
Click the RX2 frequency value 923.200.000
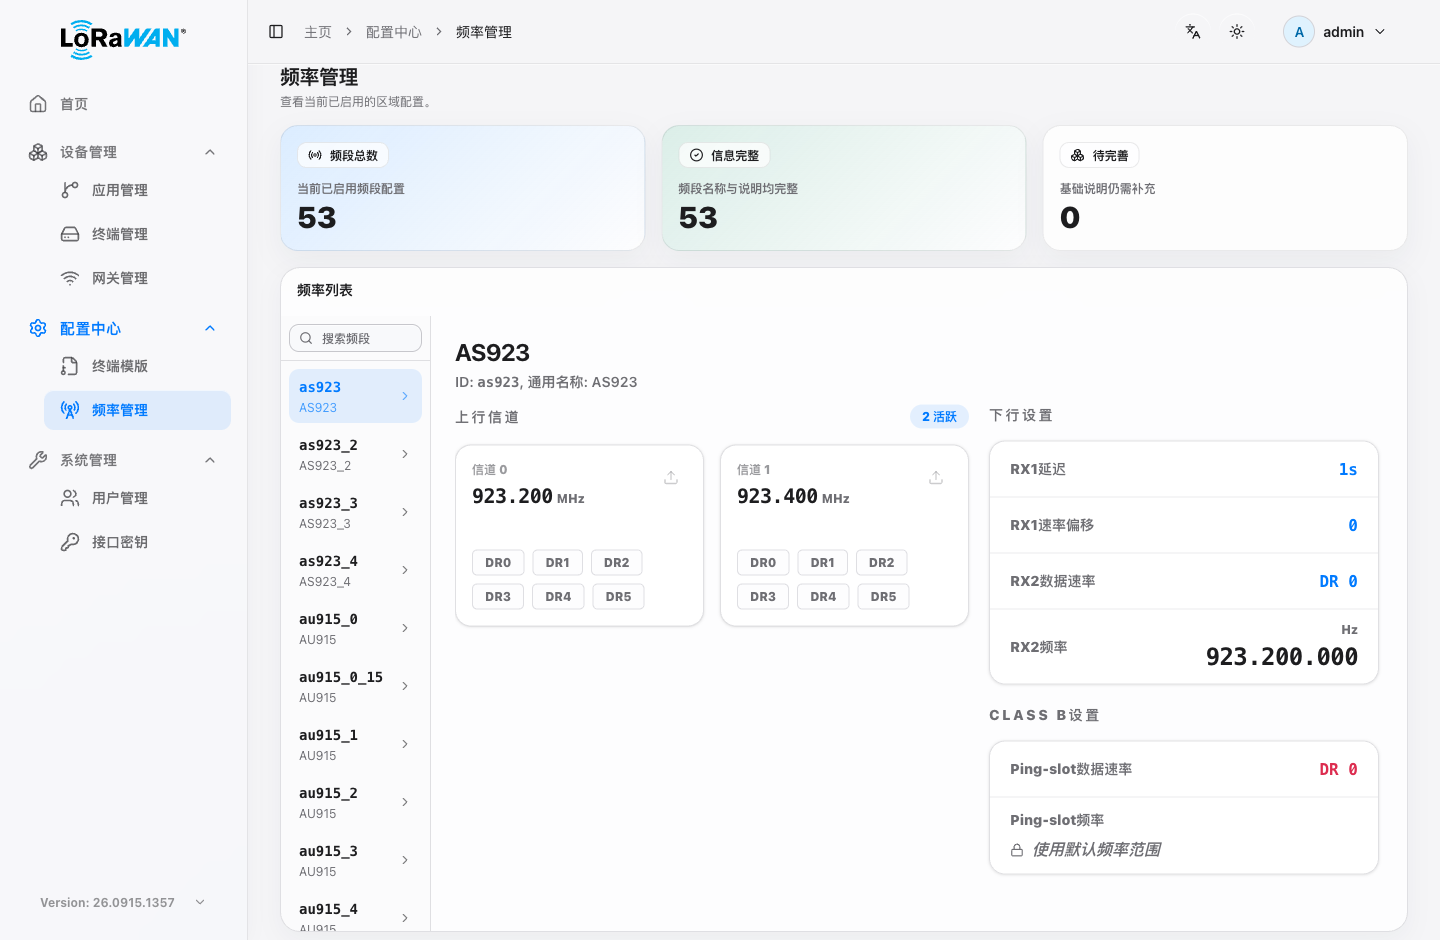(1282, 657)
